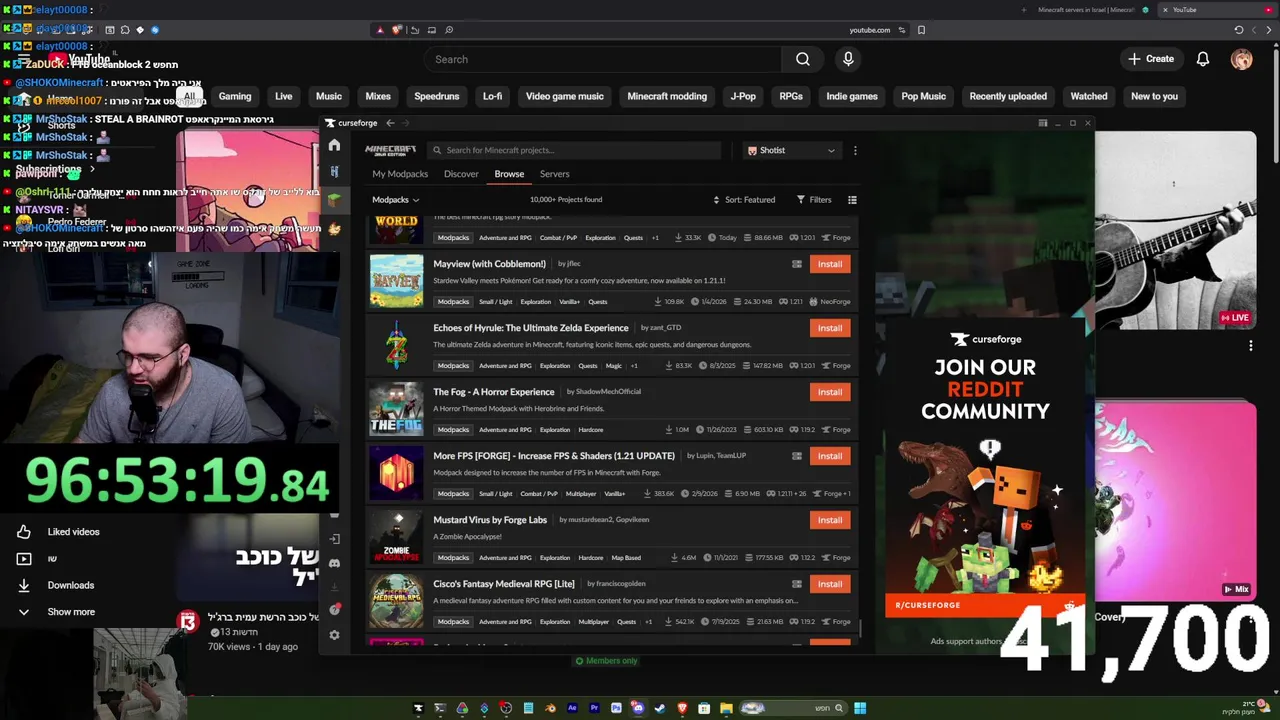Screen dimensions: 1280x720
Task: Select the Indie games filter chip
Action: [x=852, y=96]
